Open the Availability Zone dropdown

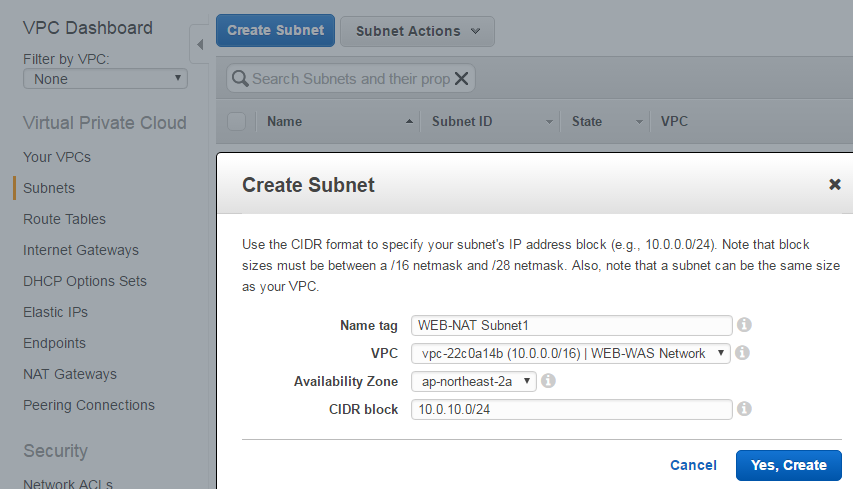[474, 381]
